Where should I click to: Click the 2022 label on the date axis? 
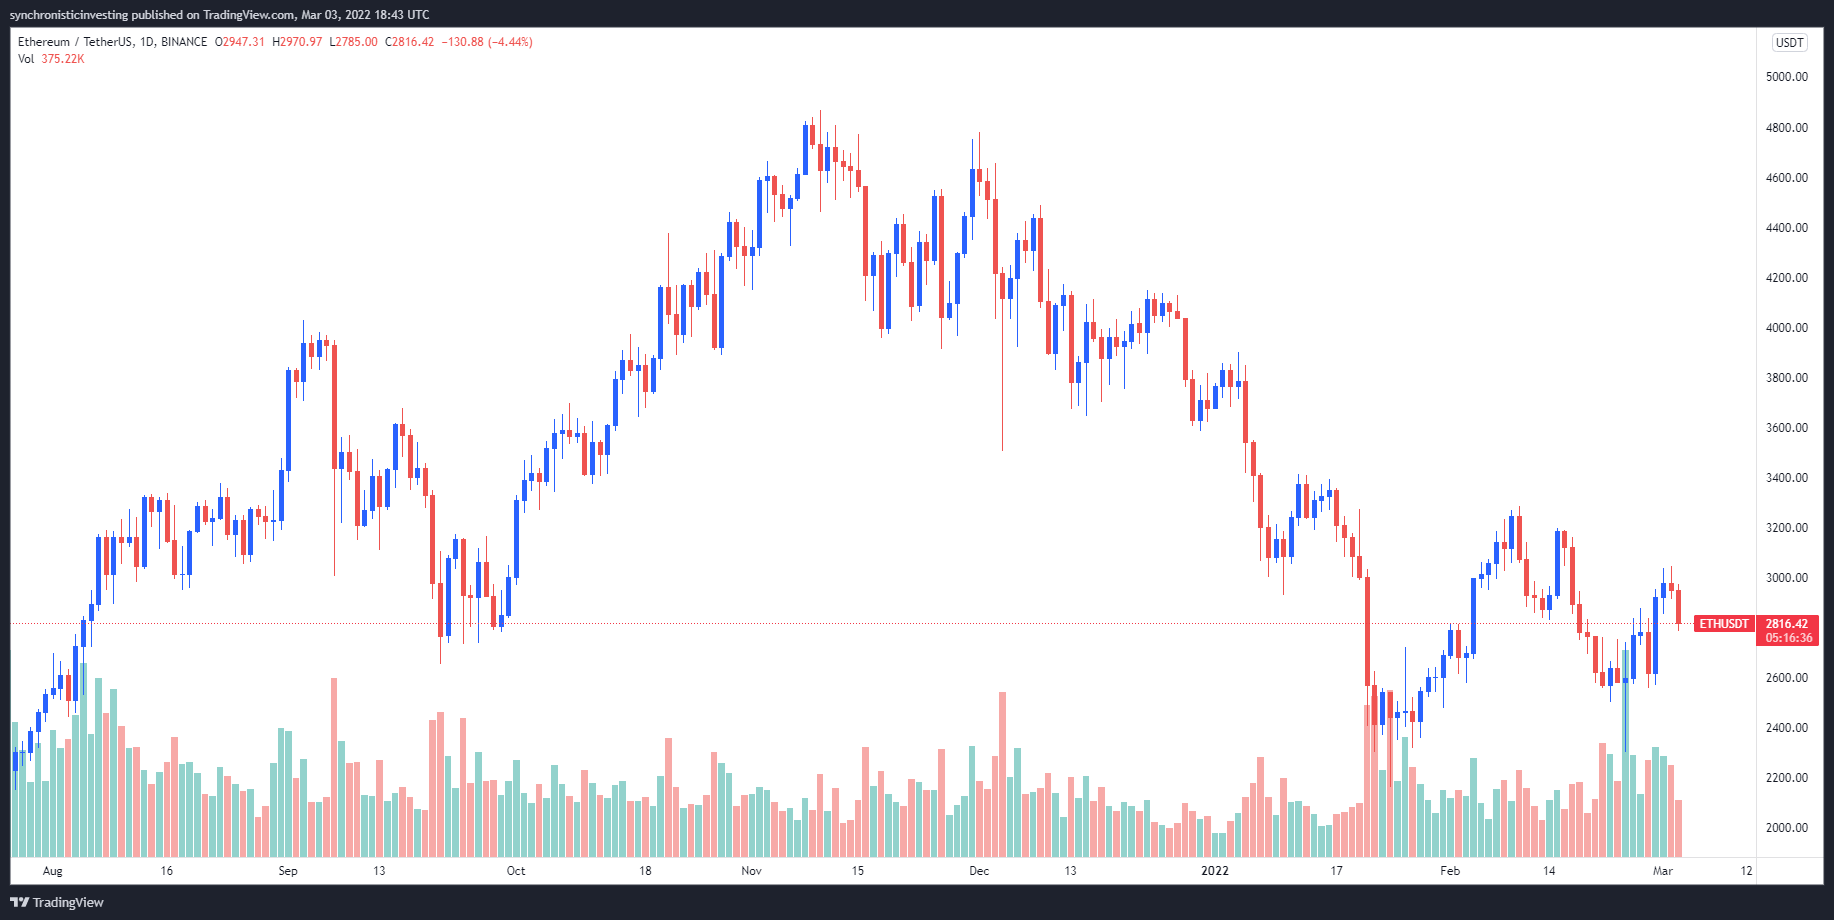tap(1216, 871)
